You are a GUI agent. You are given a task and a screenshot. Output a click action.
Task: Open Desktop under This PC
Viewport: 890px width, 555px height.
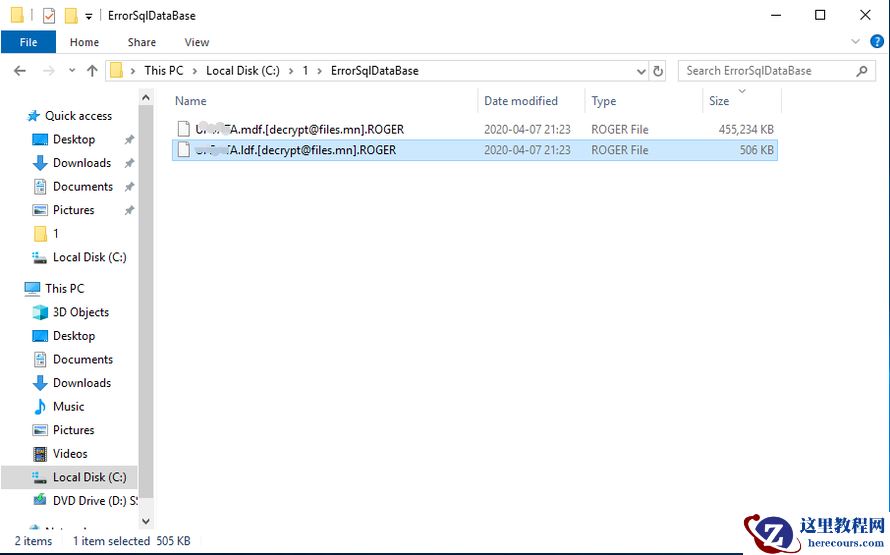[74, 335]
